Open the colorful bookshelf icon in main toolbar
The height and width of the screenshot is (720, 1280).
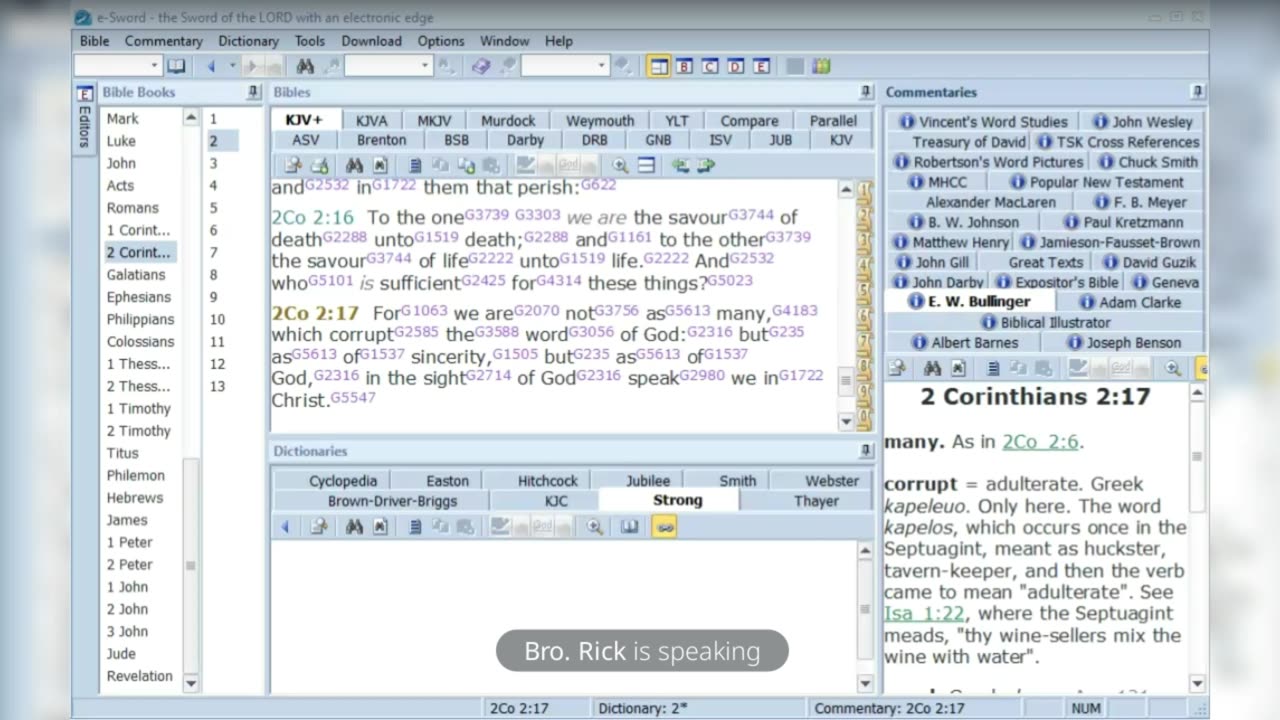click(821, 66)
